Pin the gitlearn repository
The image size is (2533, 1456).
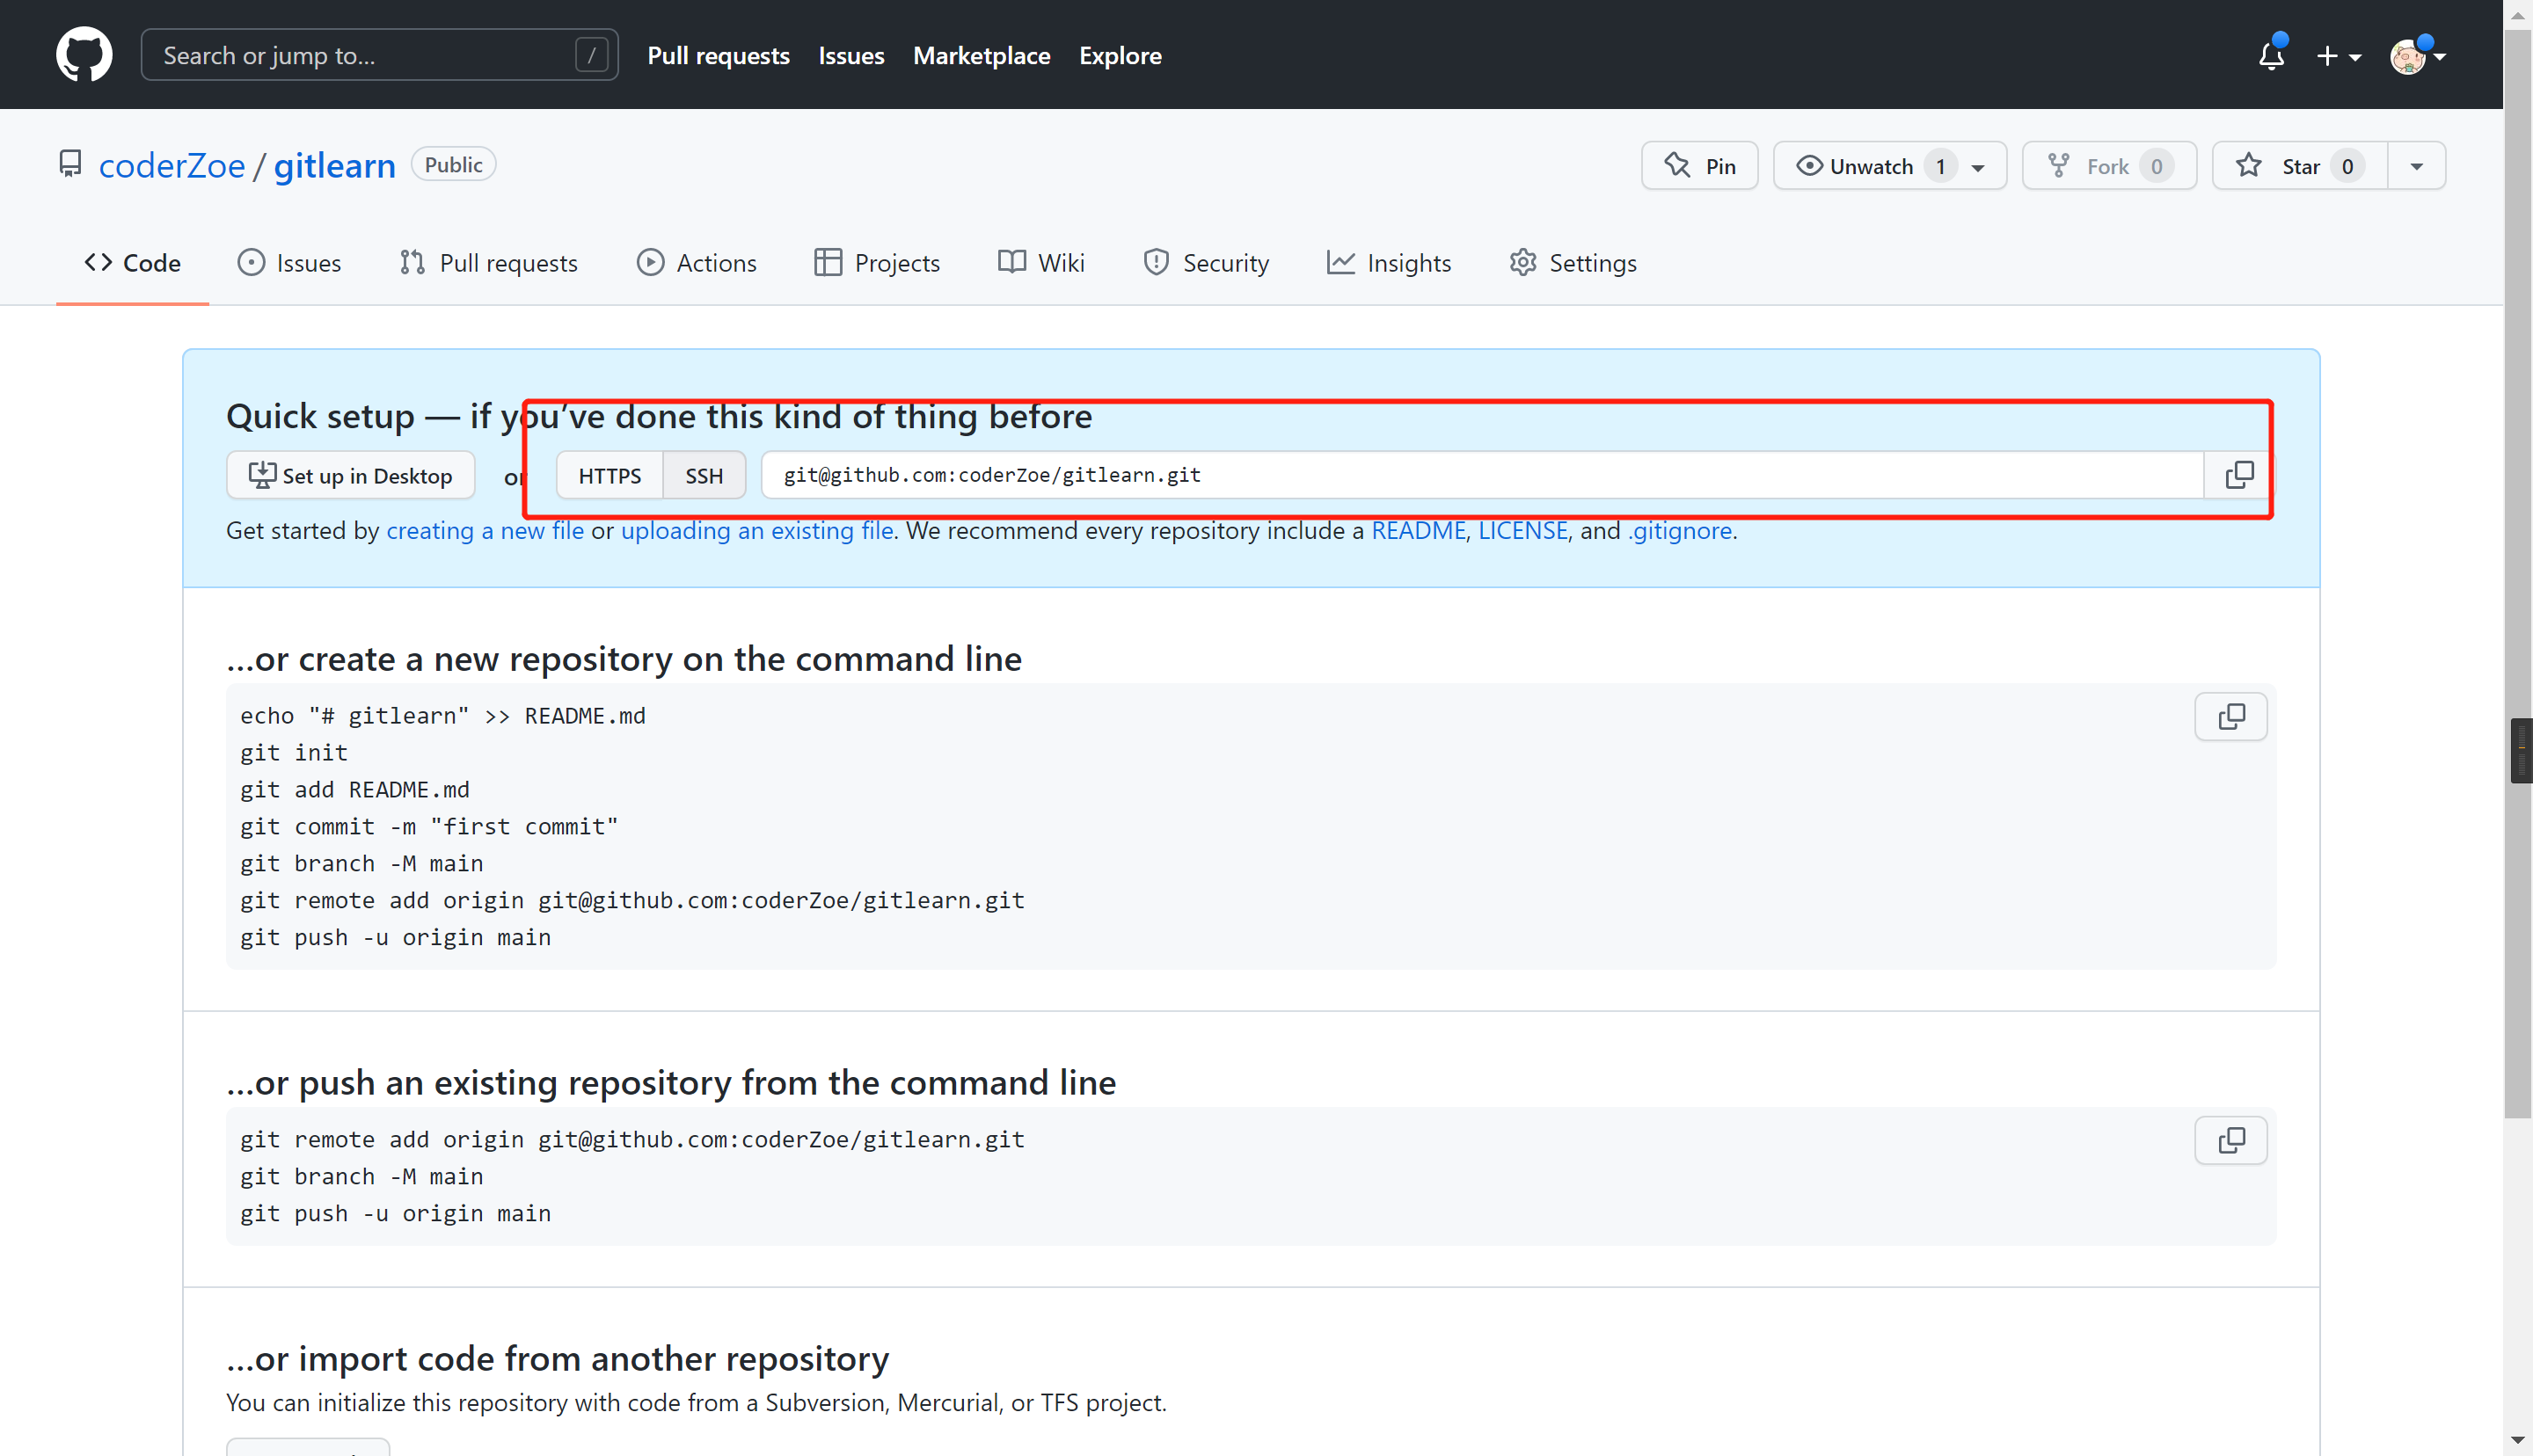click(1699, 166)
